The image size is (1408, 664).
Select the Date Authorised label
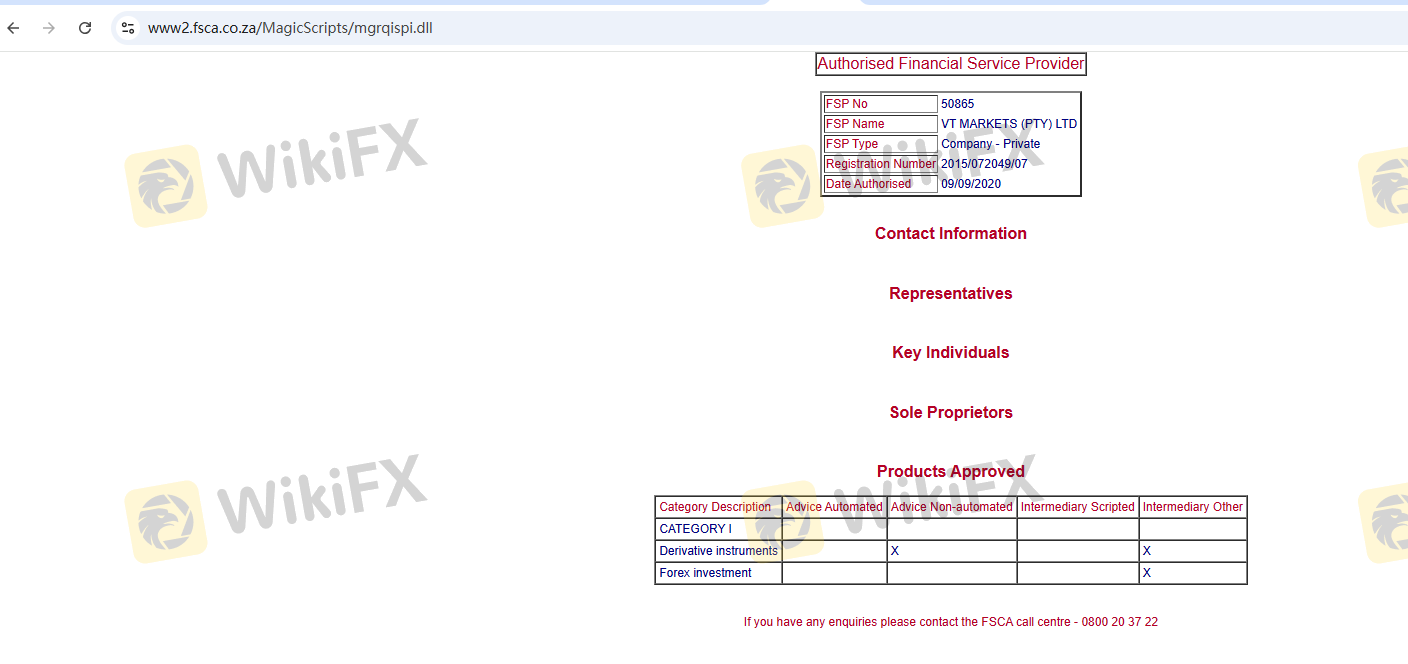coord(868,184)
